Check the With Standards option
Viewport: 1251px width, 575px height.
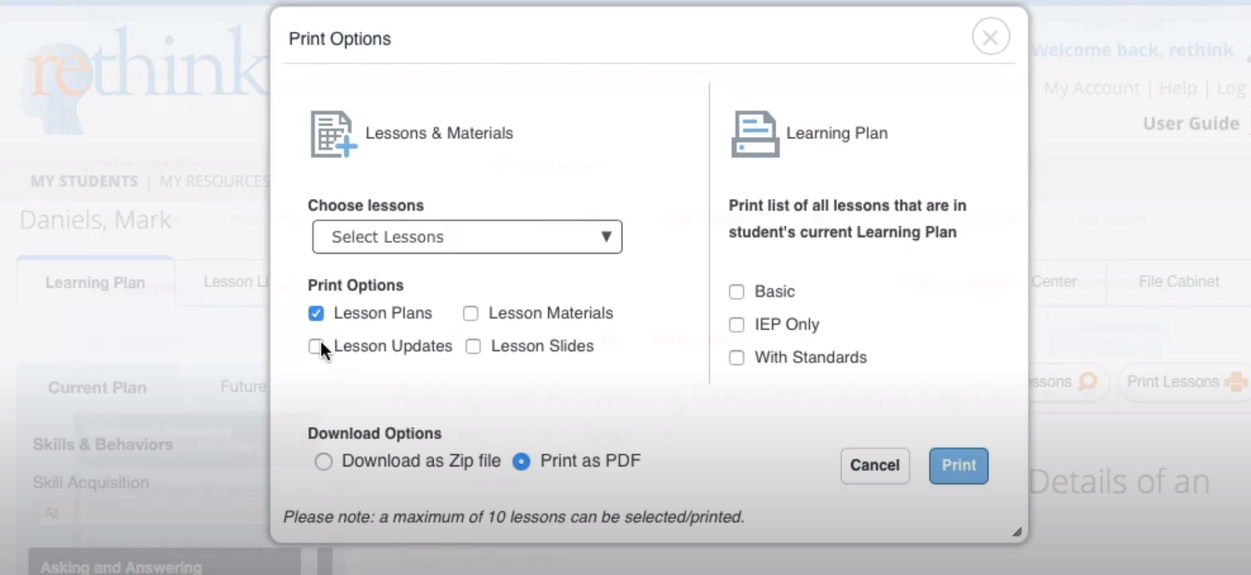click(x=737, y=358)
